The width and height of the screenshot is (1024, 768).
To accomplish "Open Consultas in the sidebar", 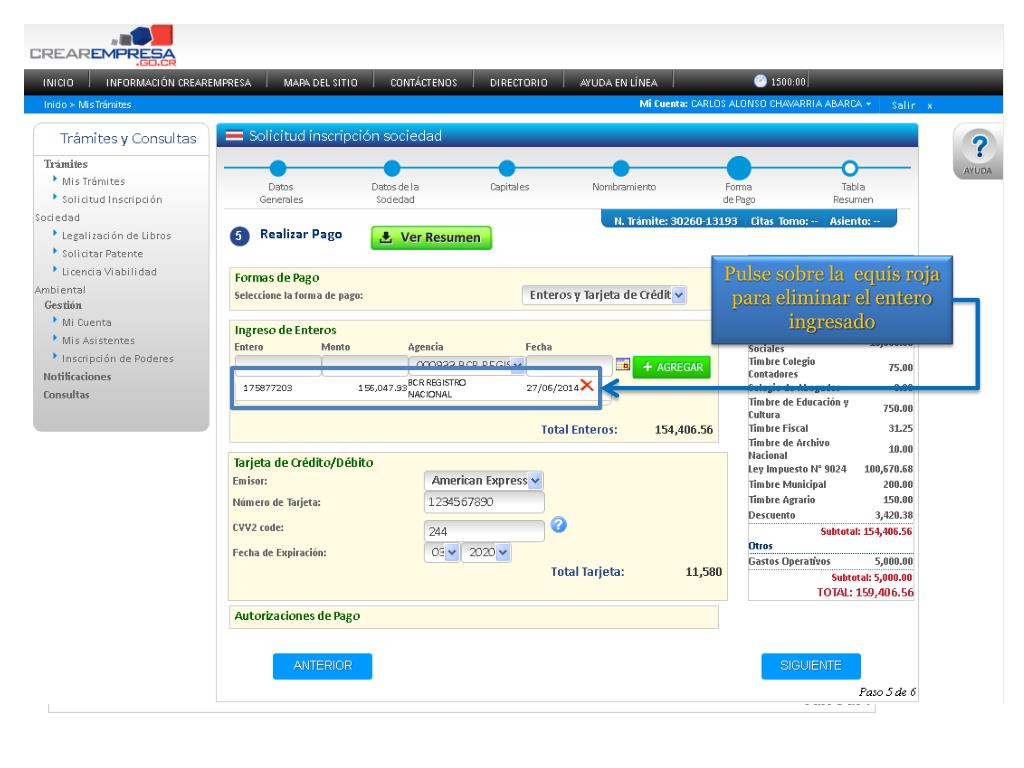I will pyautogui.click(x=66, y=395).
